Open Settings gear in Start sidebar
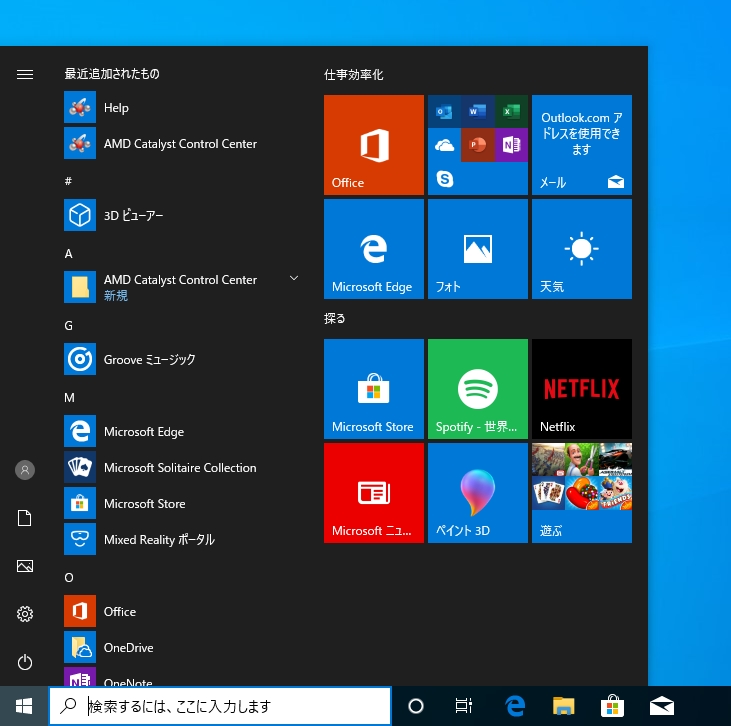Viewport: 731px width, 726px height. [25, 614]
